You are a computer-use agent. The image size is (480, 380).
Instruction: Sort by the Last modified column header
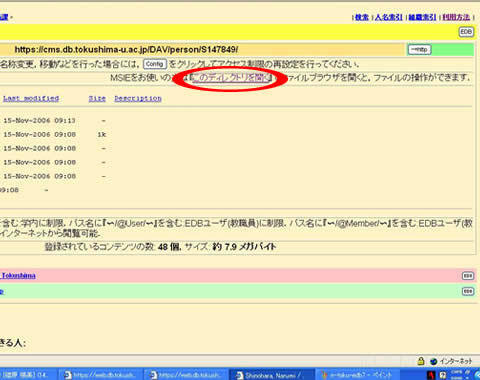coord(31,98)
